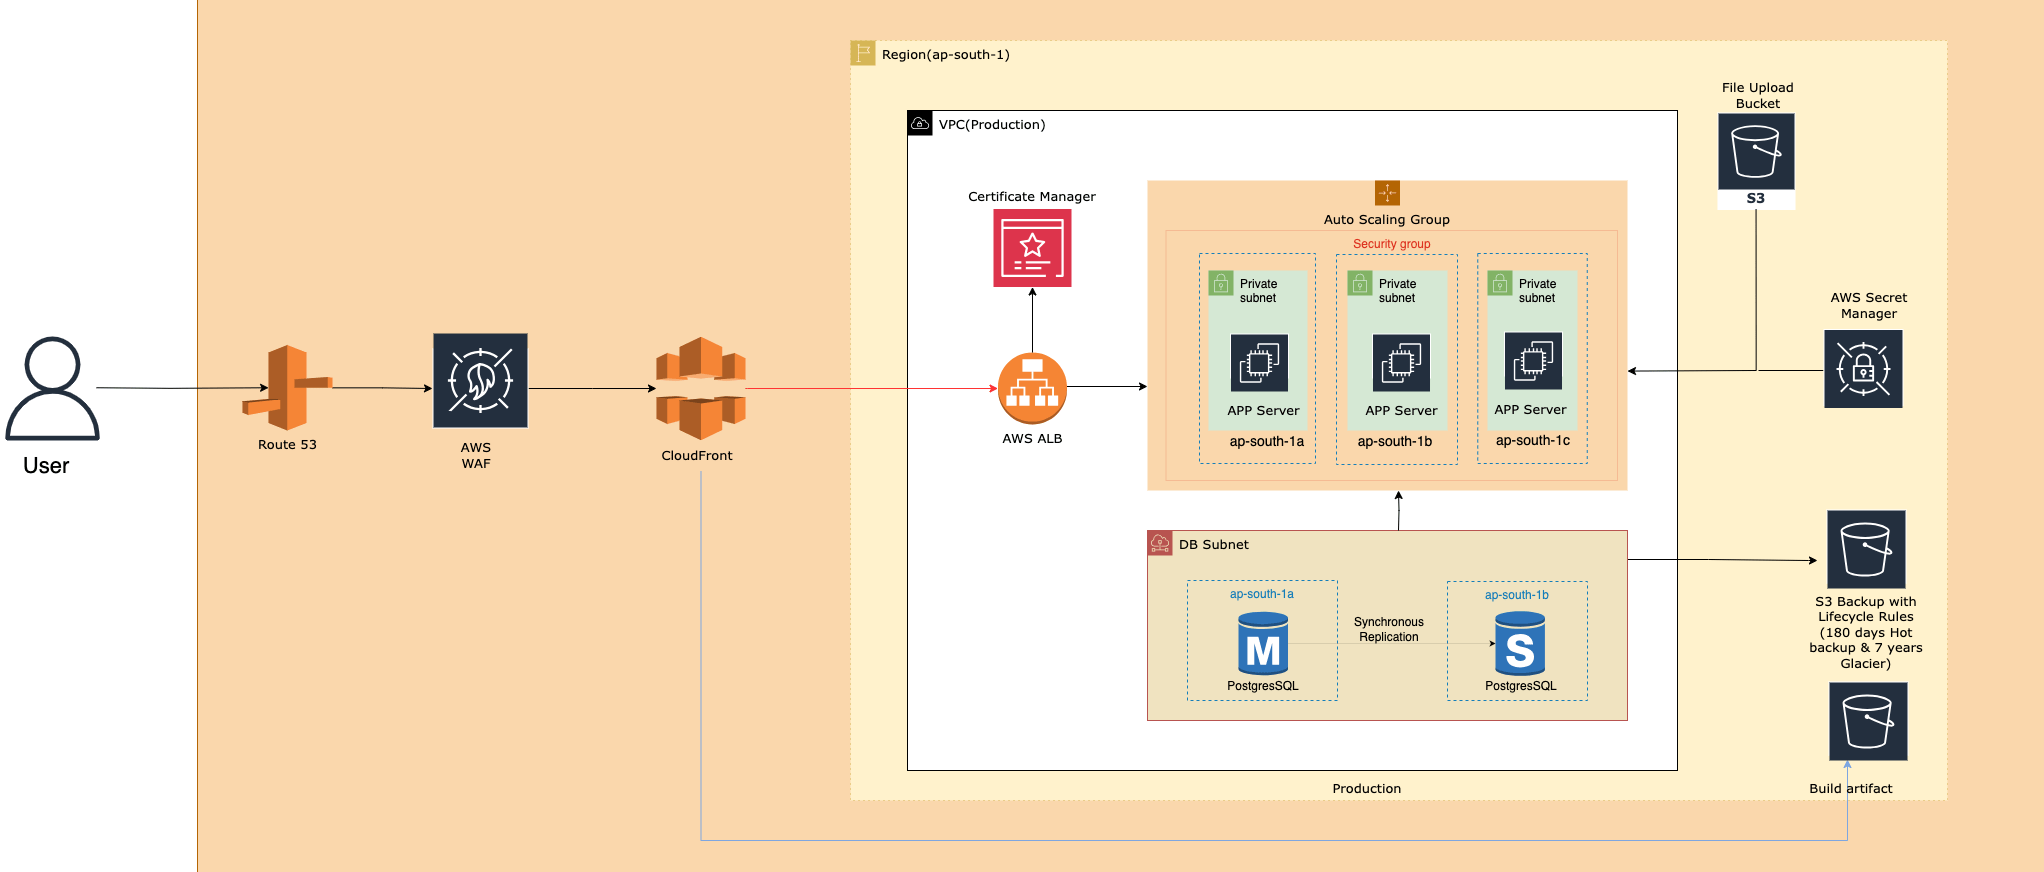This screenshot has width=2044, height=872.
Task: Select the AWS Secret Manager label
Action: [x=1869, y=305]
